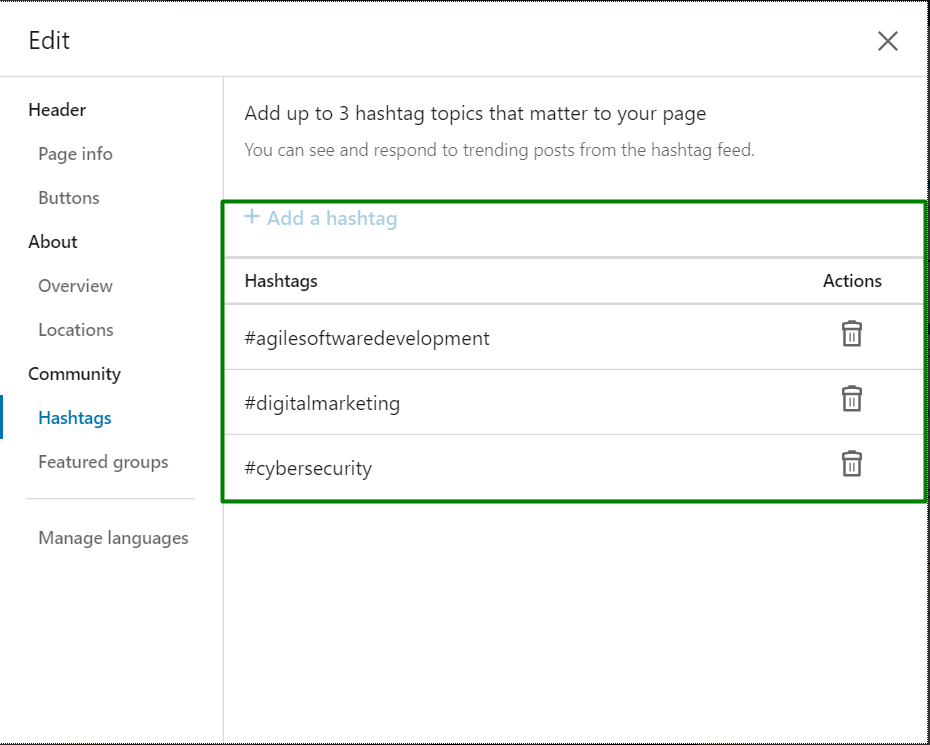Delete the #agilesoftwaredevelopment hashtag

click(x=851, y=334)
